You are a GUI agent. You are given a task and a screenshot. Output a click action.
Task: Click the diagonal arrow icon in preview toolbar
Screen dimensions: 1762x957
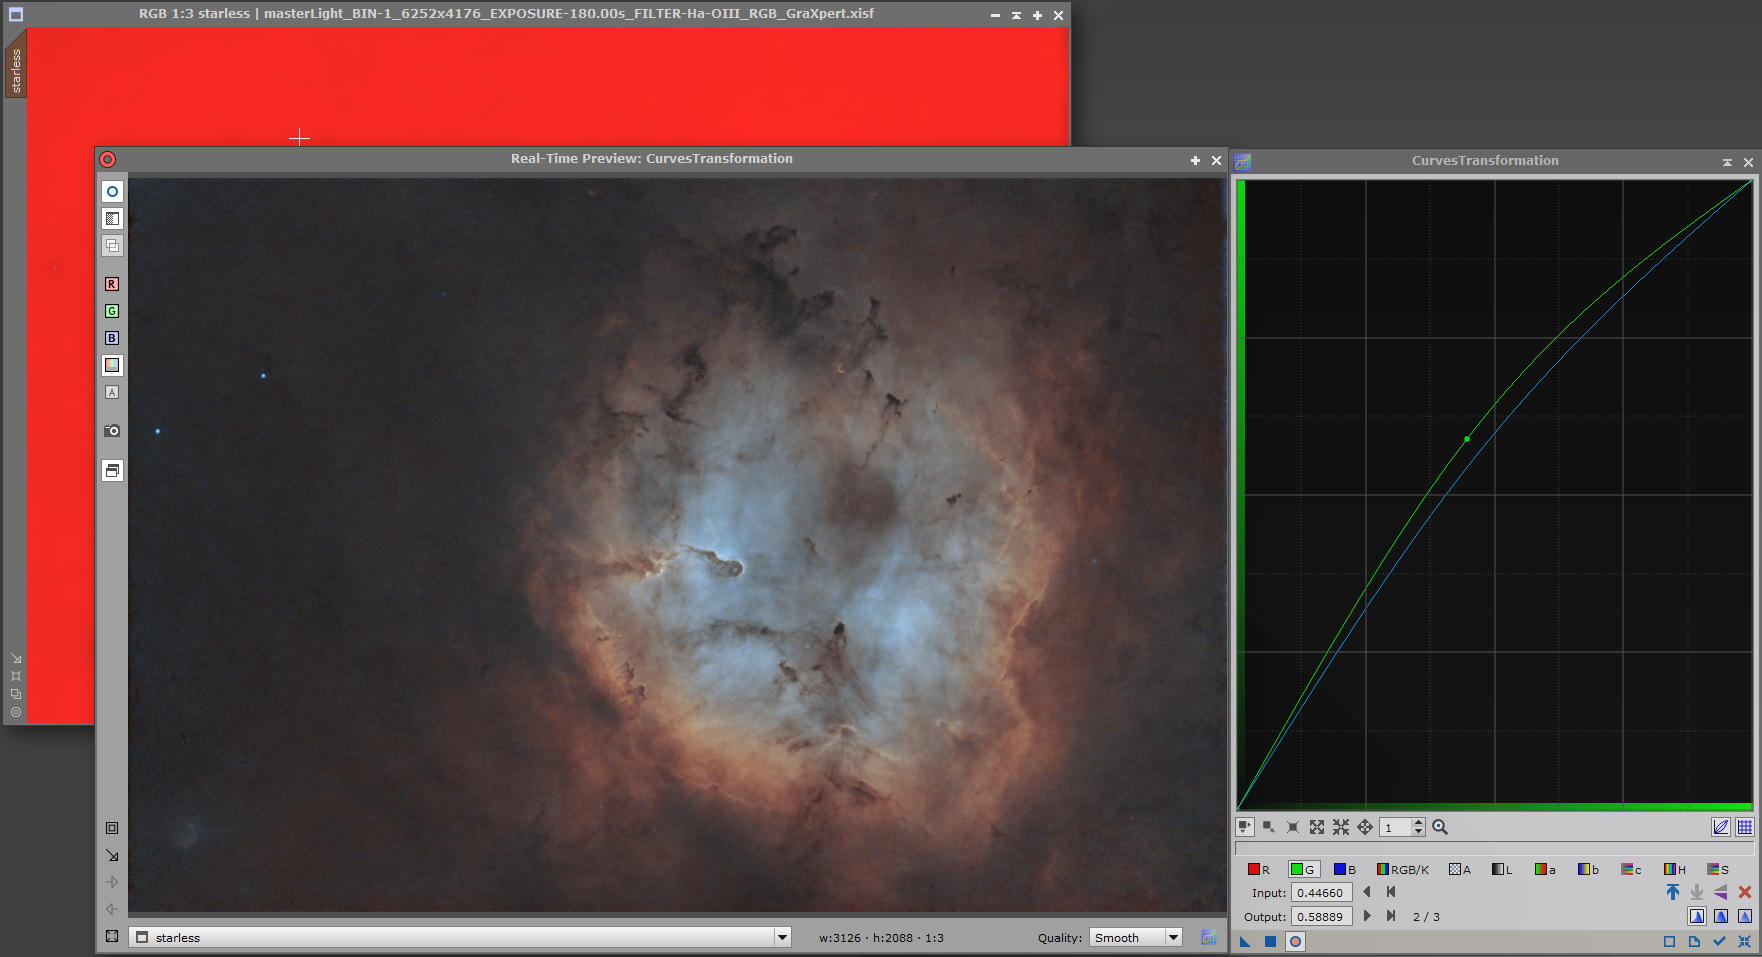[x=112, y=855]
